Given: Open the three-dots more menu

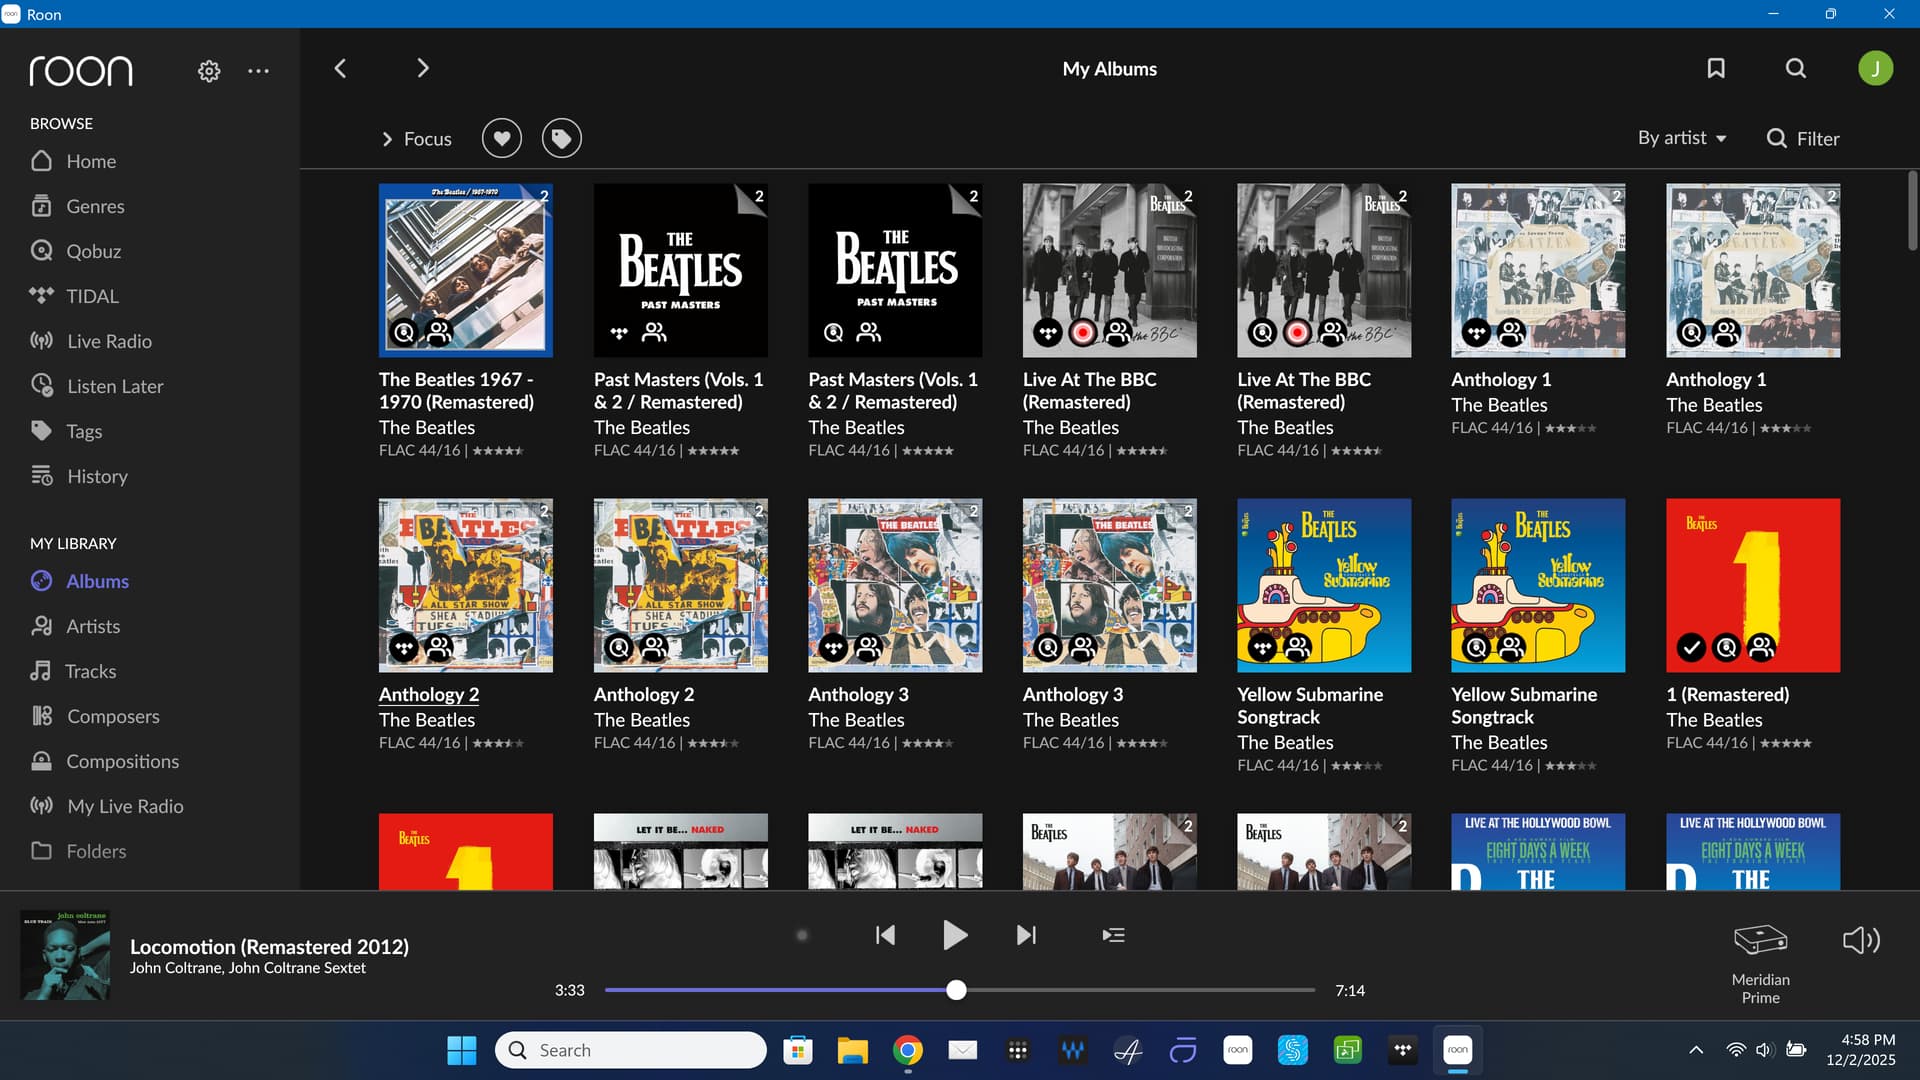Looking at the screenshot, I should pyautogui.click(x=258, y=71).
